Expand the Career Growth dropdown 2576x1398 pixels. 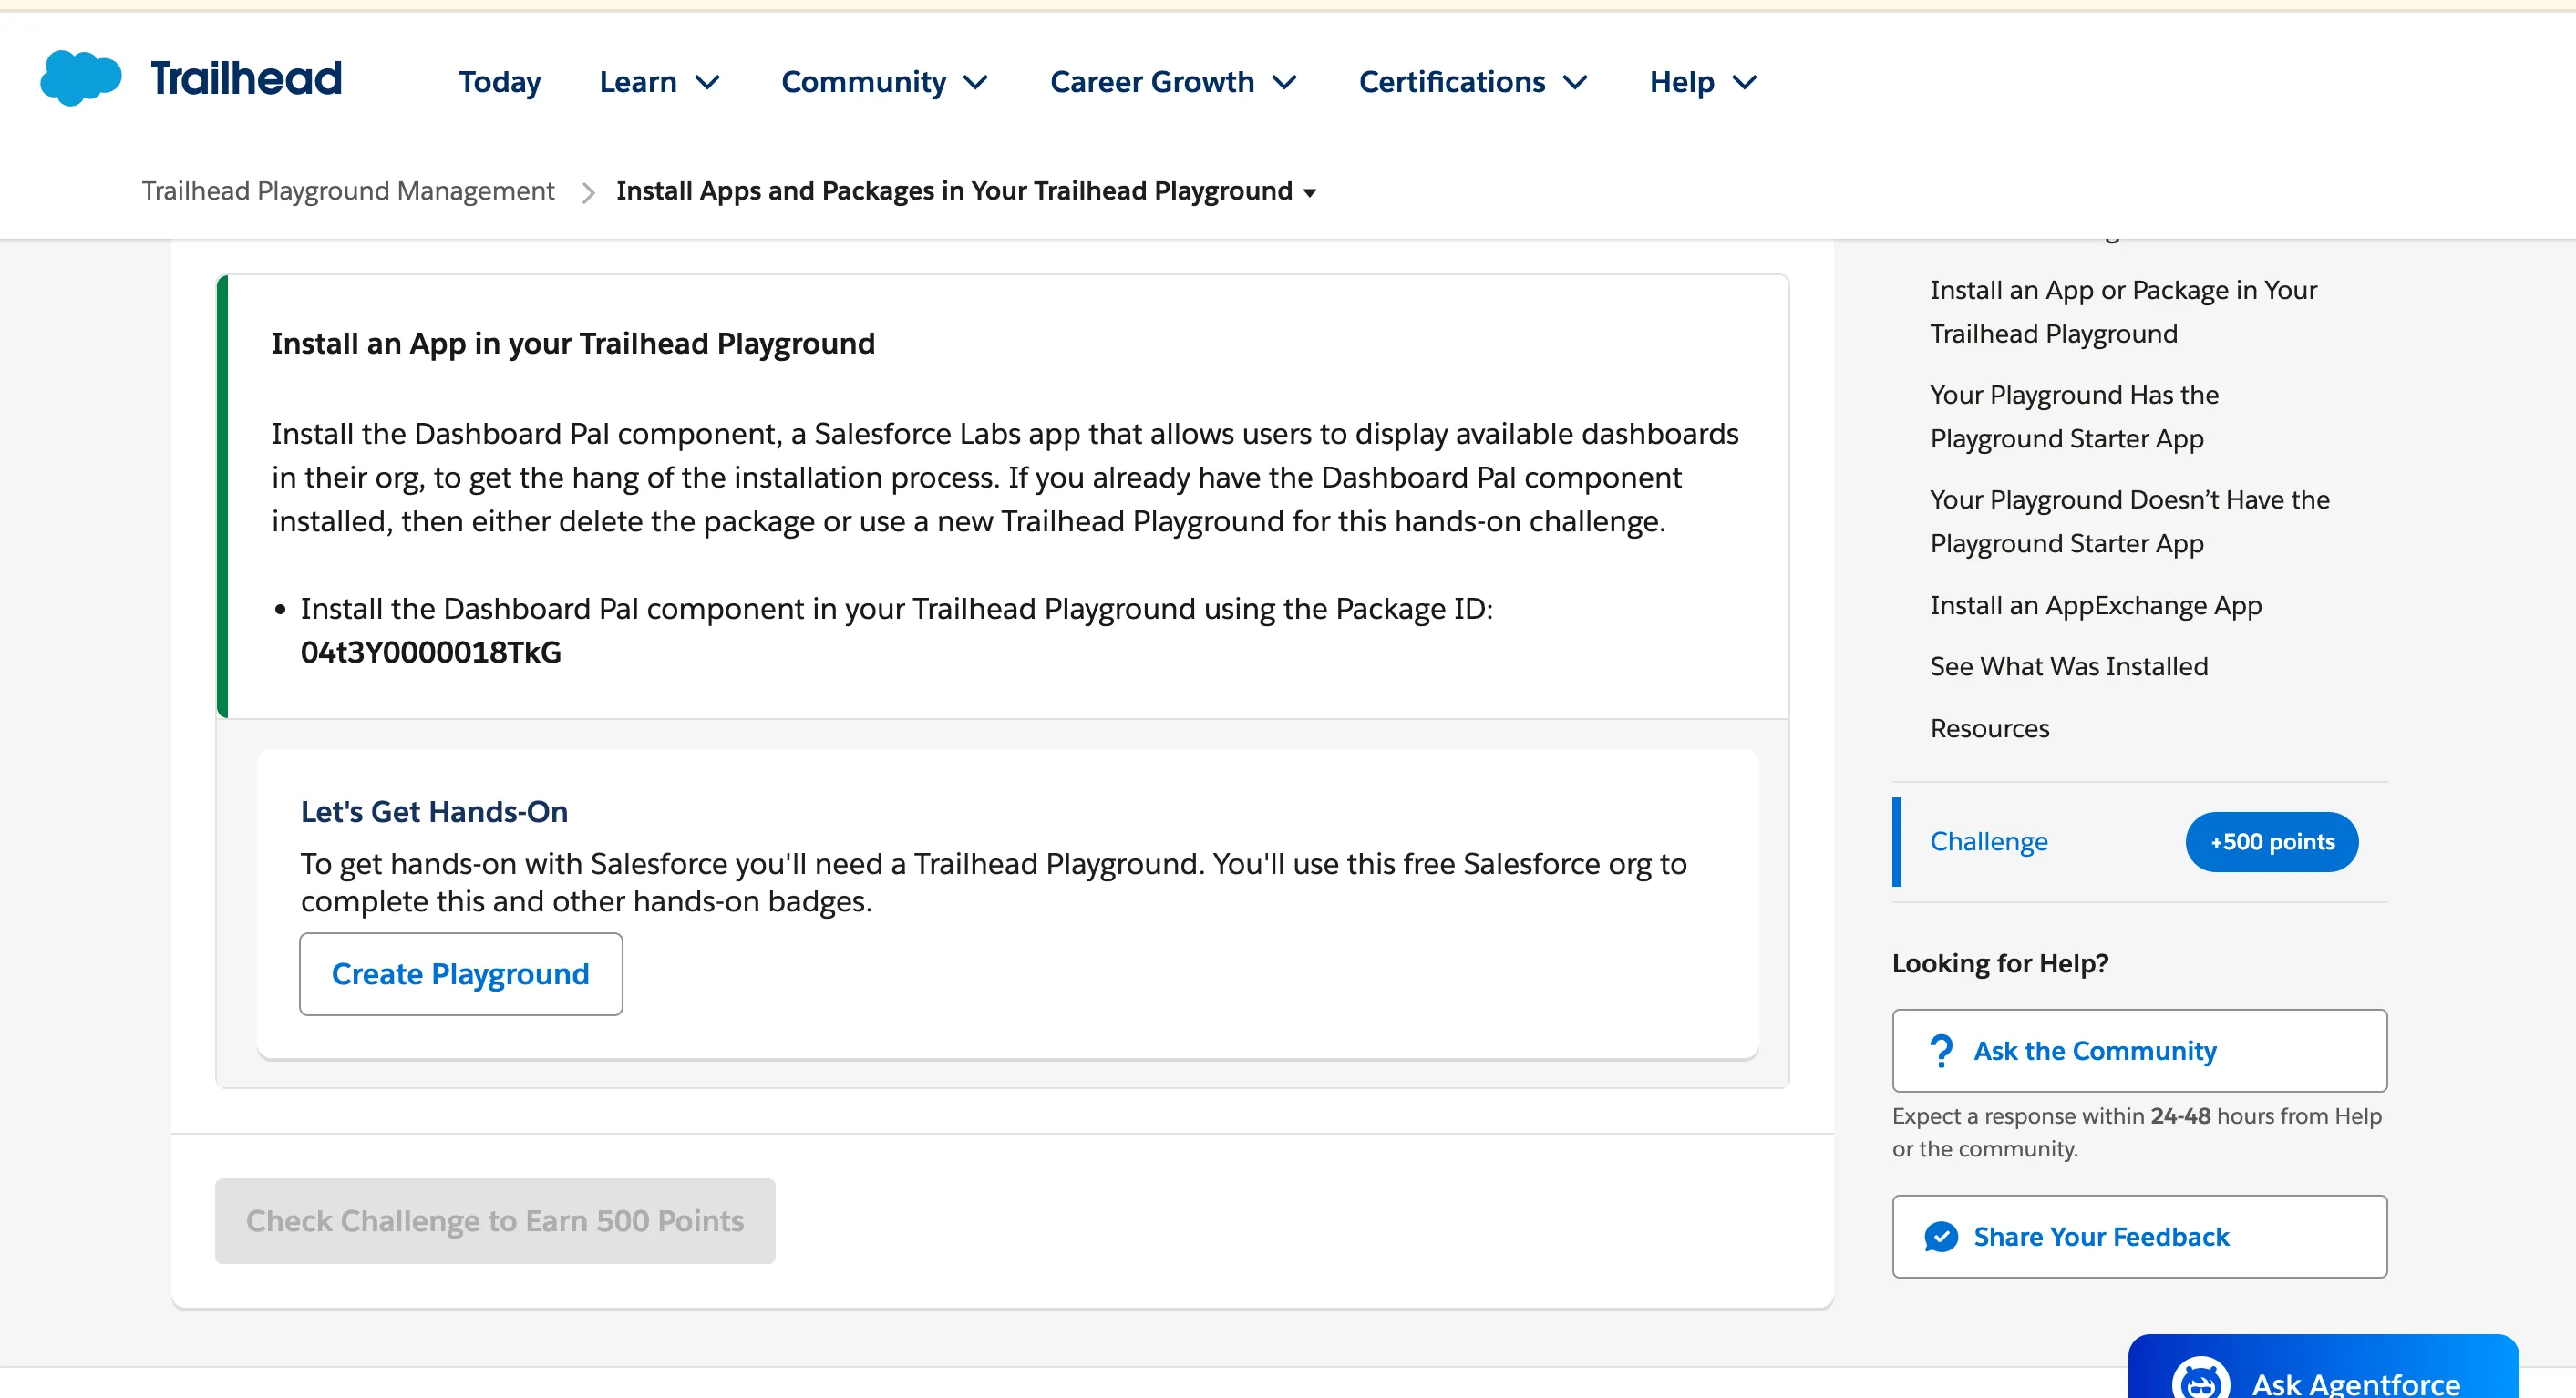(x=1173, y=82)
